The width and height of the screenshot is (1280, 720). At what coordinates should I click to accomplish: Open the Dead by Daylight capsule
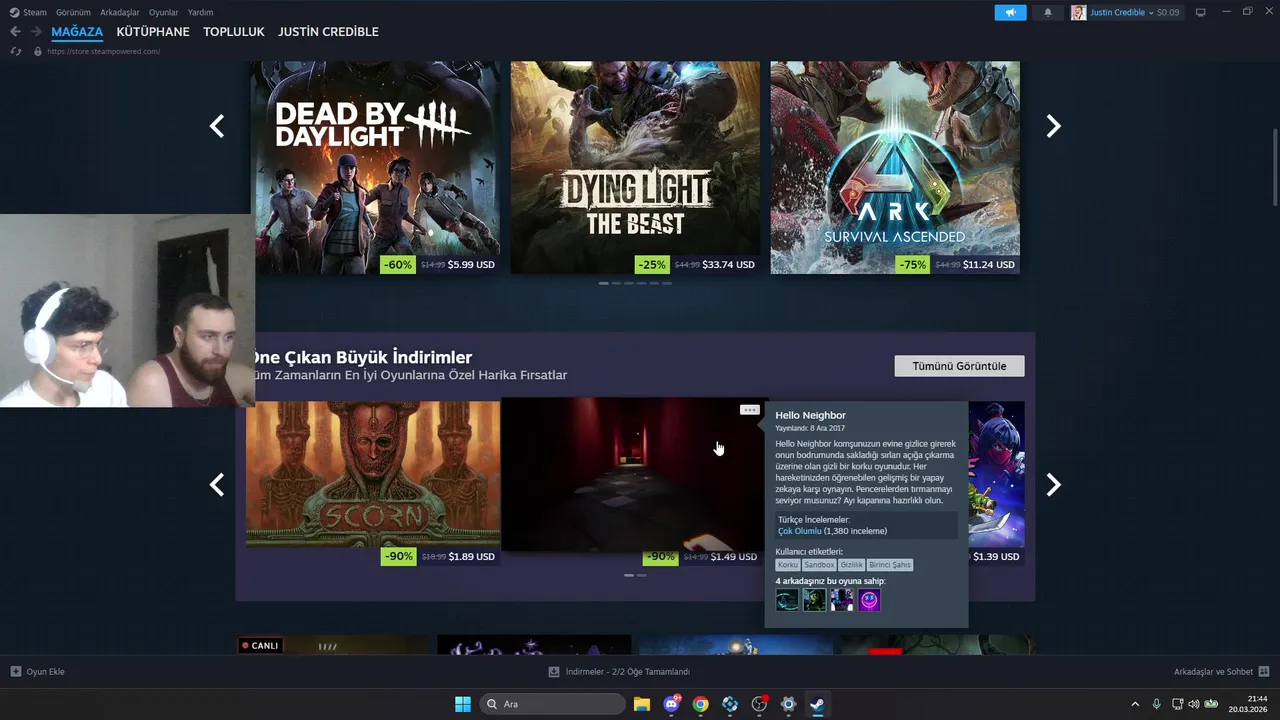(x=375, y=167)
